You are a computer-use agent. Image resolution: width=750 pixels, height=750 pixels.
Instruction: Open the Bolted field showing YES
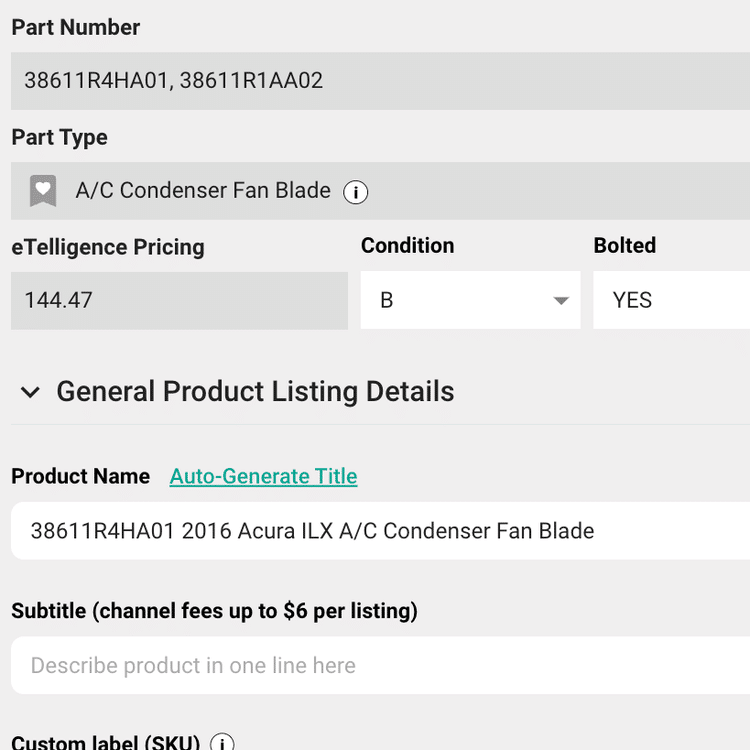pyautogui.click(x=672, y=300)
